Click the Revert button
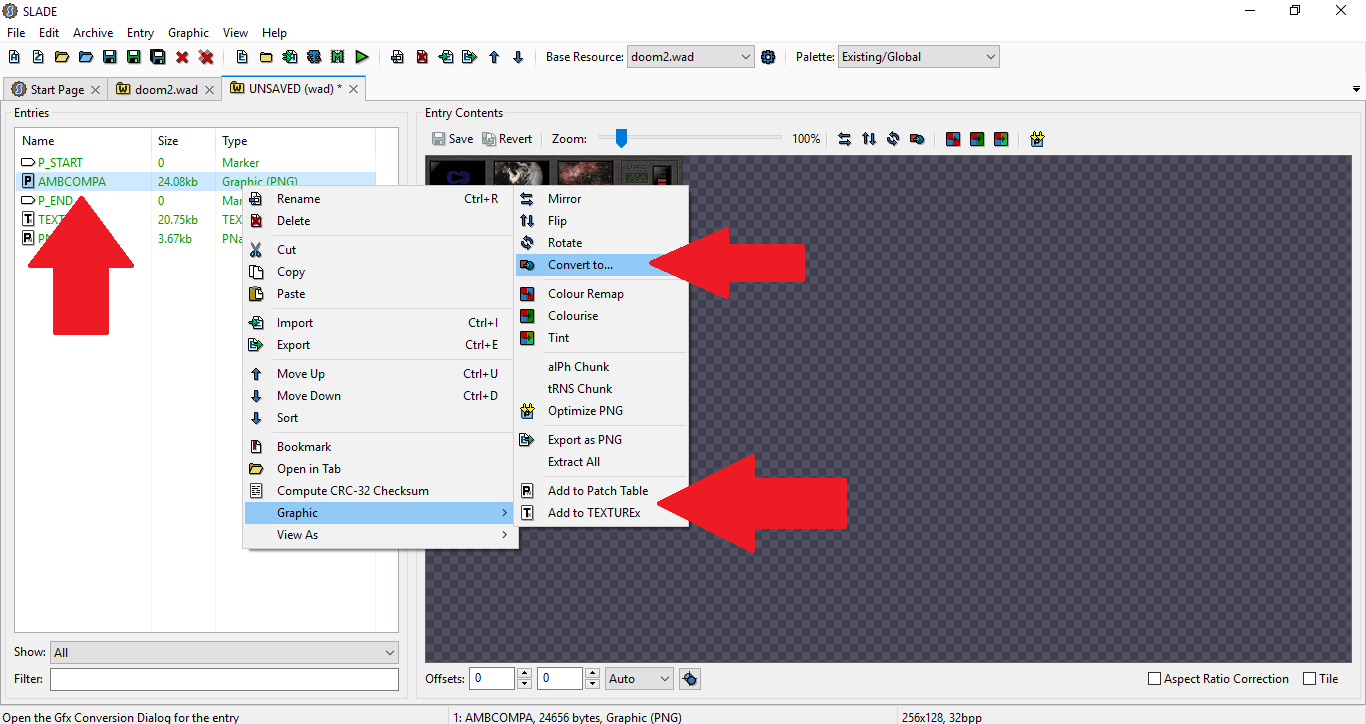Screen dimensions: 1366x724 pyautogui.click(x=507, y=139)
